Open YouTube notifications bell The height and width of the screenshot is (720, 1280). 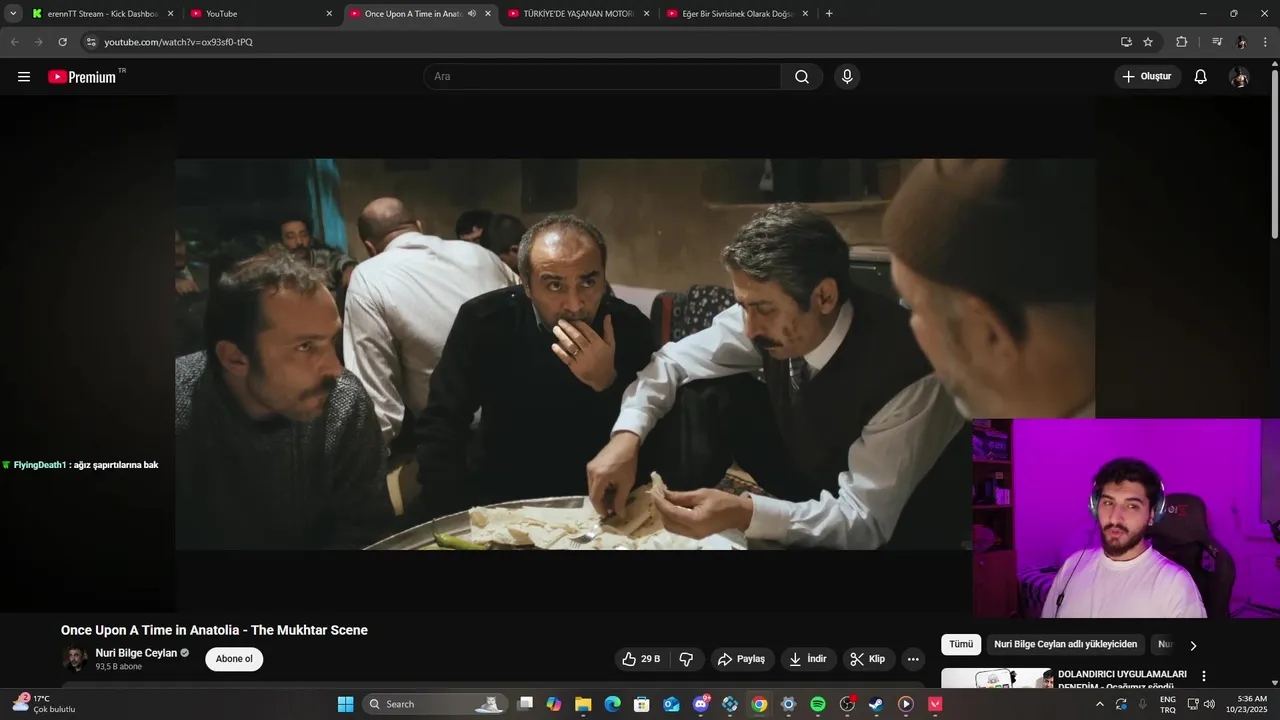click(x=1201, y=77)
